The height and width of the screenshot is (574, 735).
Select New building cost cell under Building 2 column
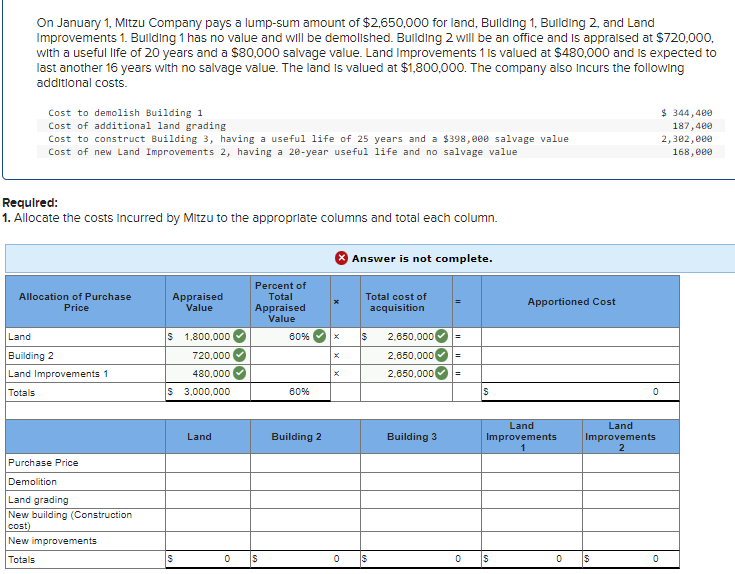click(305, 520)
